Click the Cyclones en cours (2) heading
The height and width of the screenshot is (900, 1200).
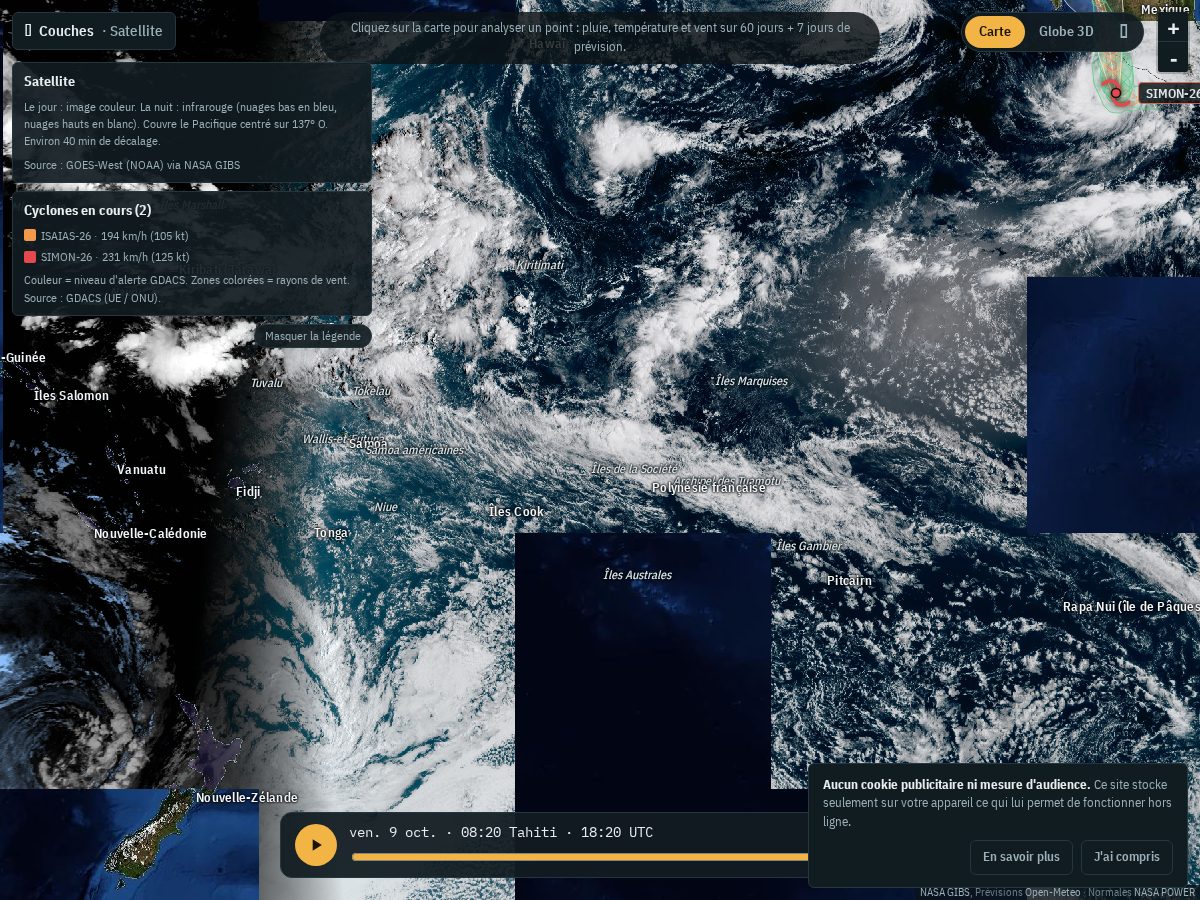click(88, 210)
